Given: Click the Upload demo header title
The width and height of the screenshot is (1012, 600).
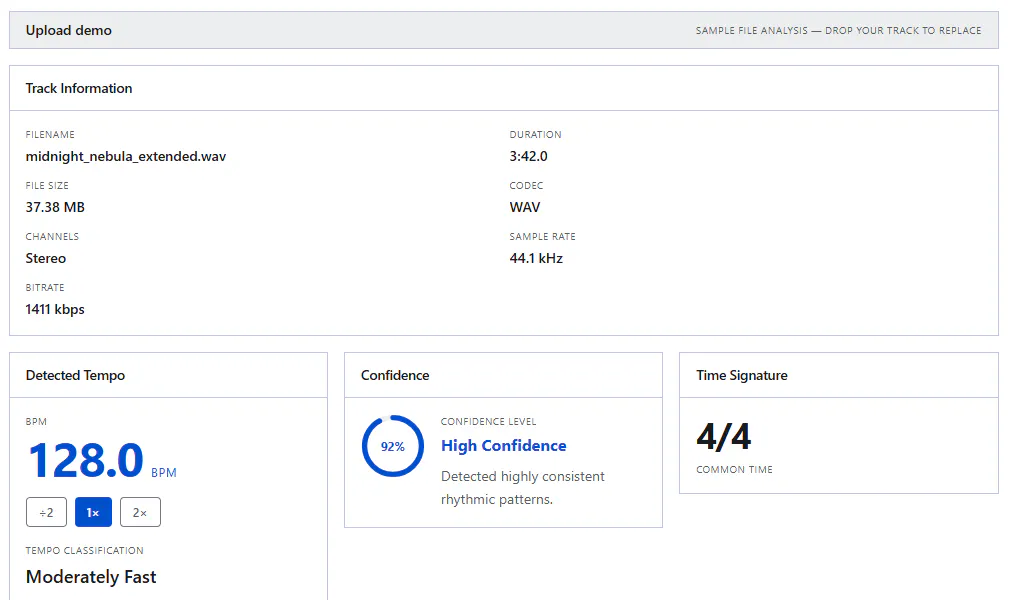Looking at the screenshot, I should [x=68, y=30].
